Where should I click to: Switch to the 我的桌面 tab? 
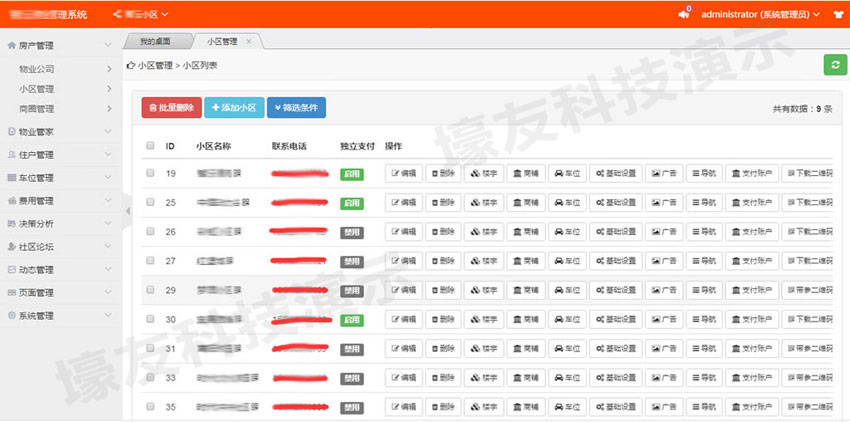[x=155, y=41]
